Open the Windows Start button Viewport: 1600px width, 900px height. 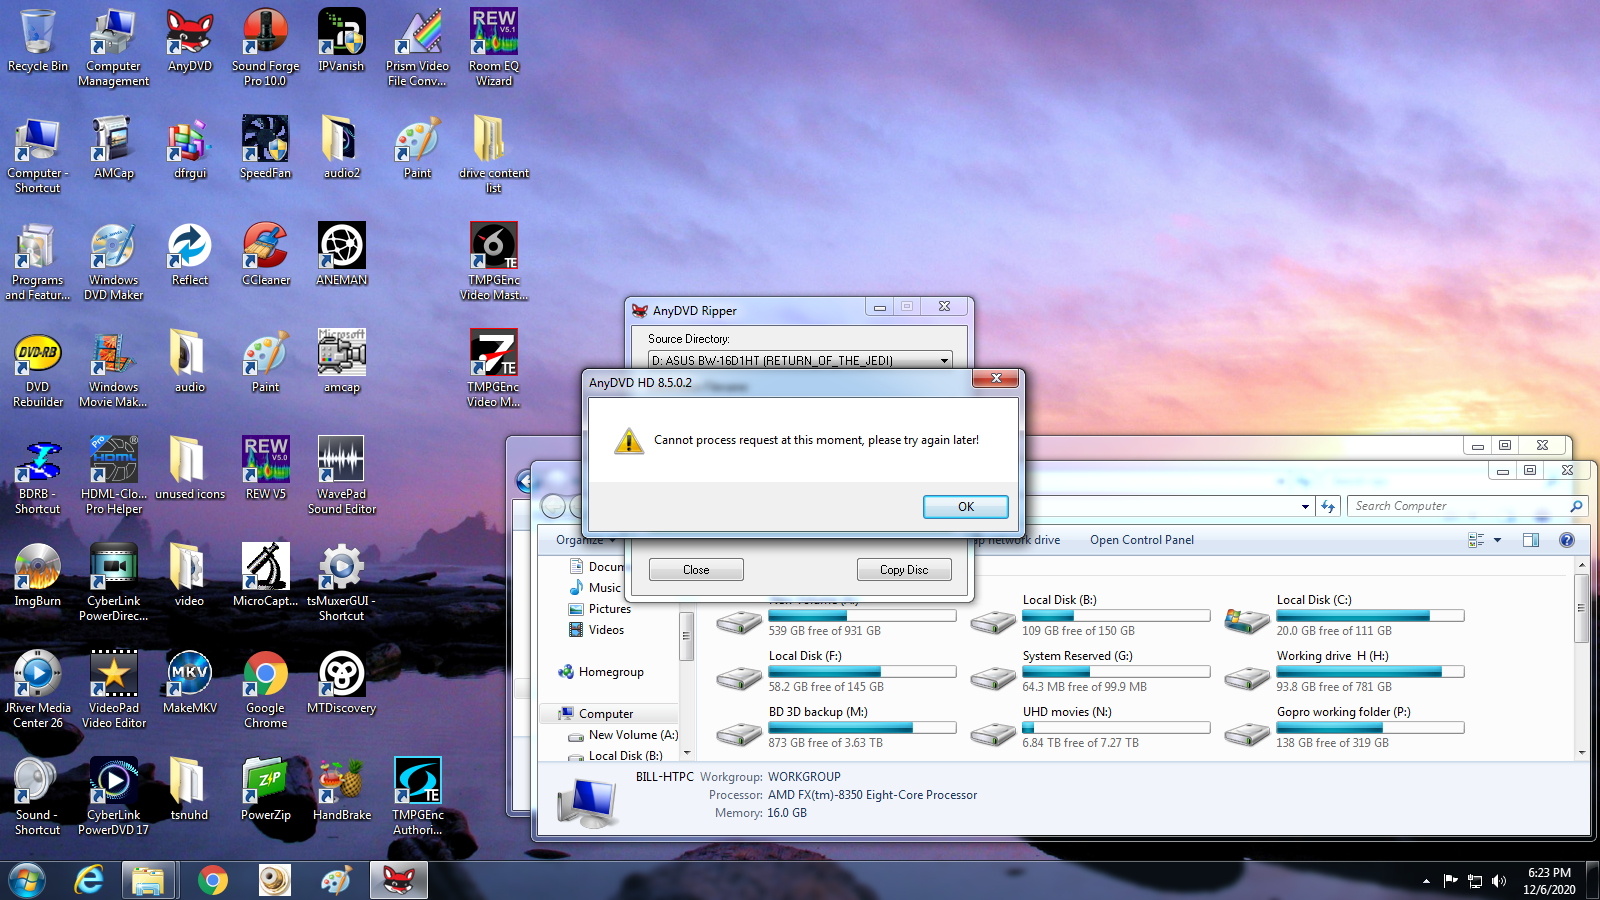(x=27, y=880)
